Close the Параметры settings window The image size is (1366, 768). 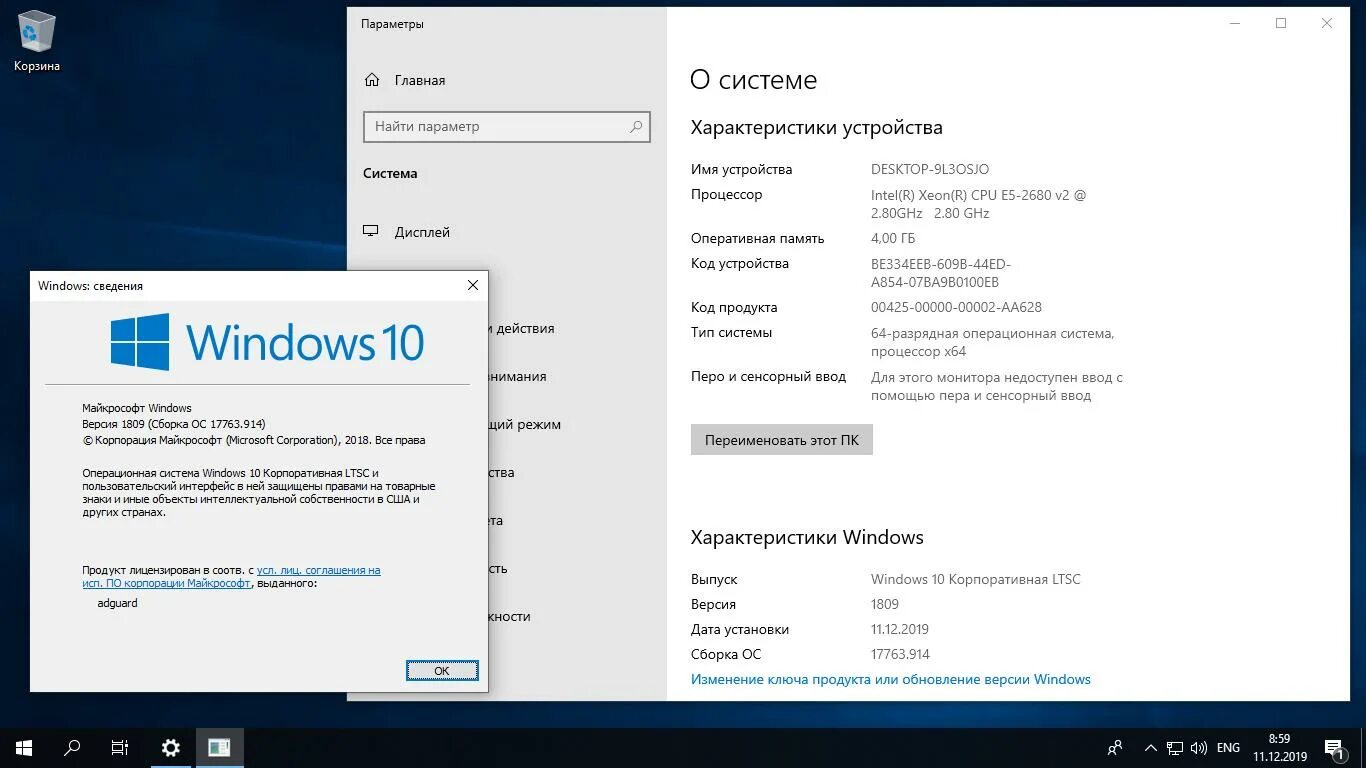(1327, 23)
